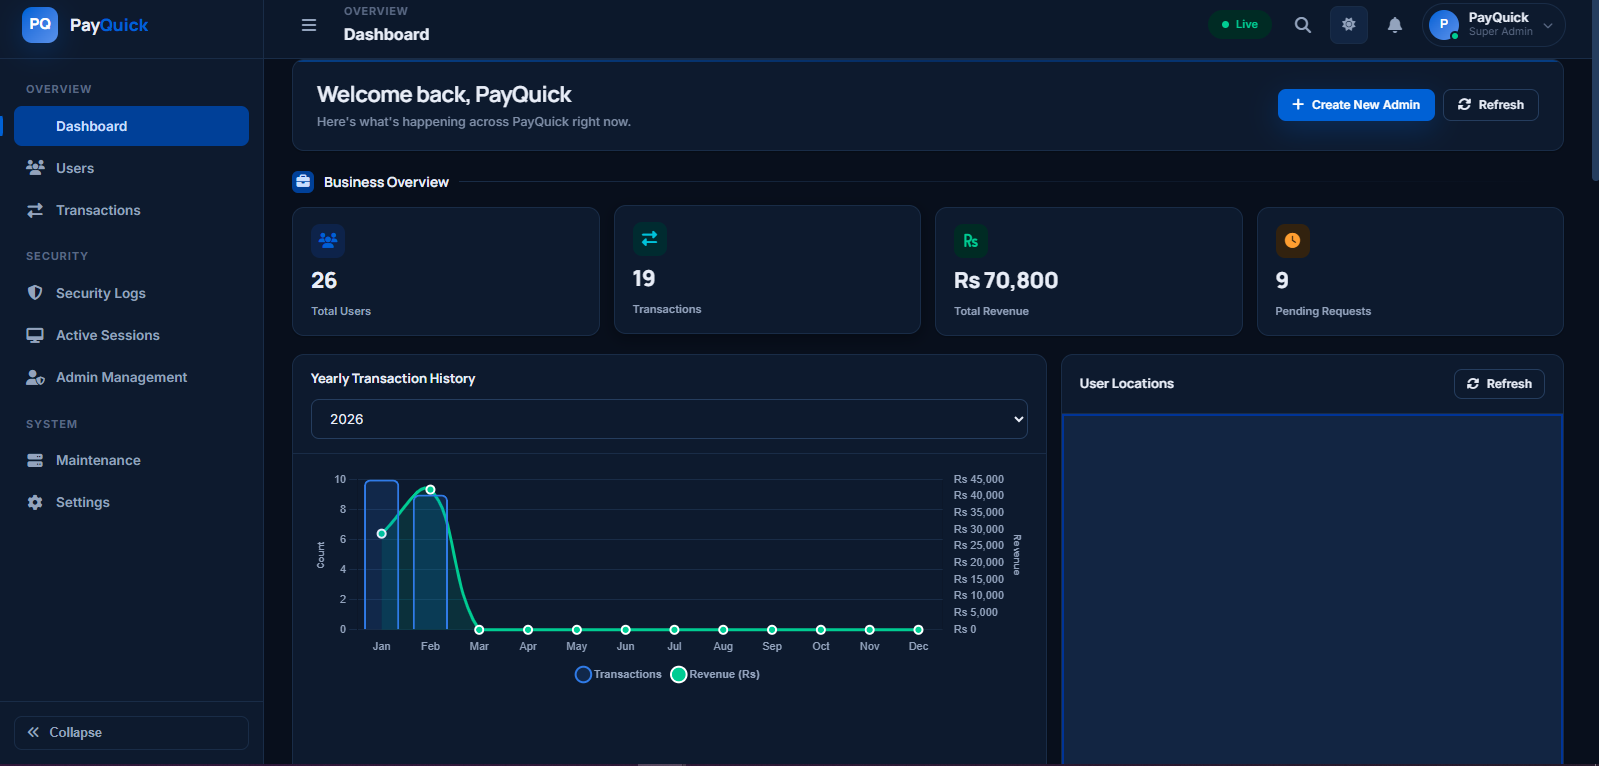This screenshot has width=1599, height=766.
Task: Open the 2026 year dropdown
Action: click(669, 419)
